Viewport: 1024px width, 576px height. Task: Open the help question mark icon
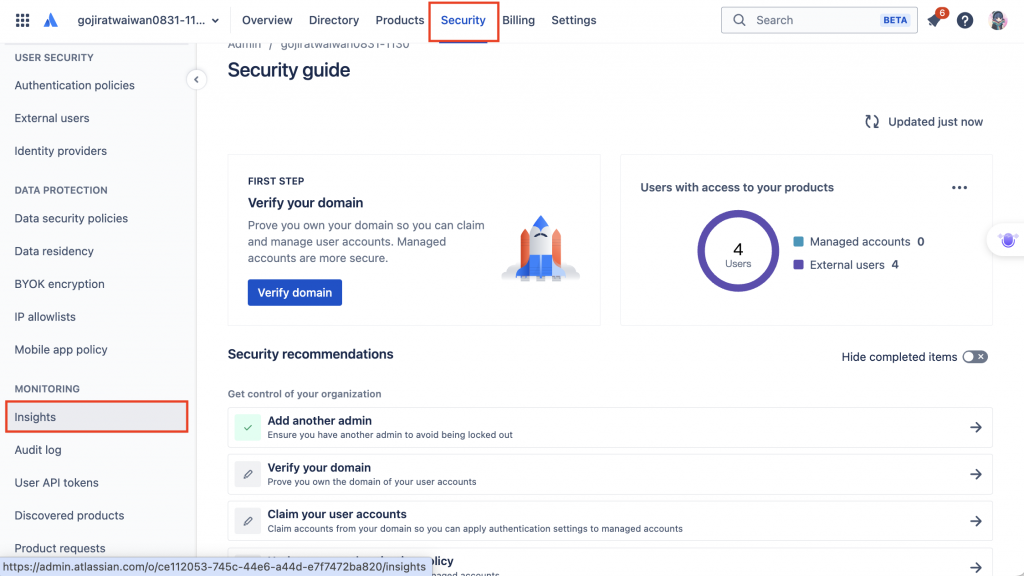[x=965, y=20]
